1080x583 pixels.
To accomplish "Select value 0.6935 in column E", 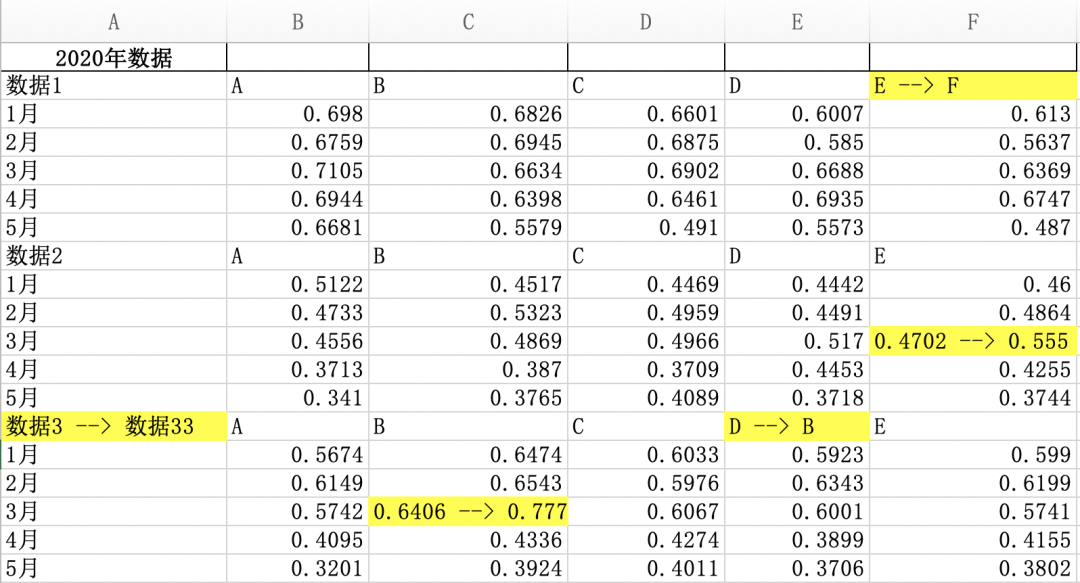I will coord(797,199).
